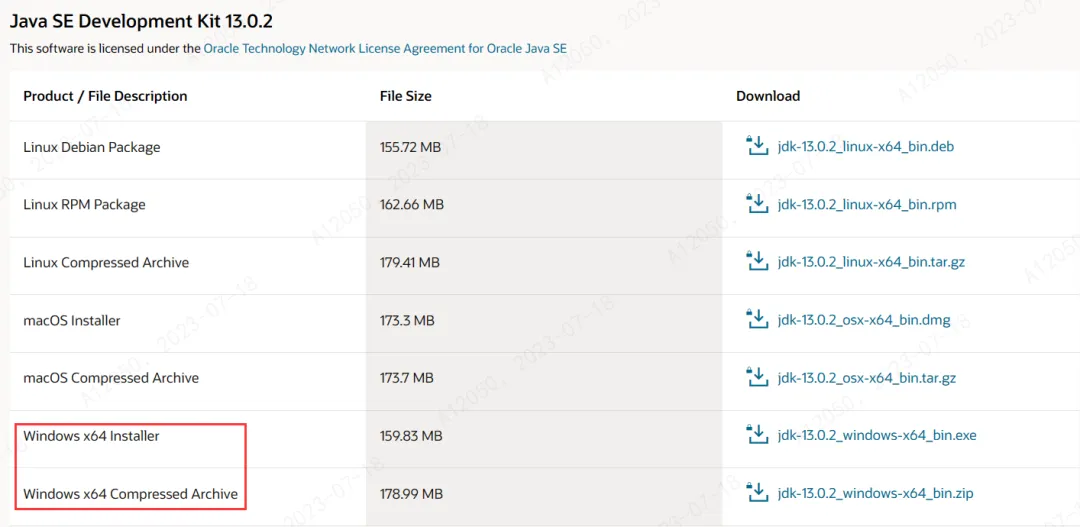Click the Windows x64 Compressed Archive label
1080x527 pixels.
[x=130, y=494]
